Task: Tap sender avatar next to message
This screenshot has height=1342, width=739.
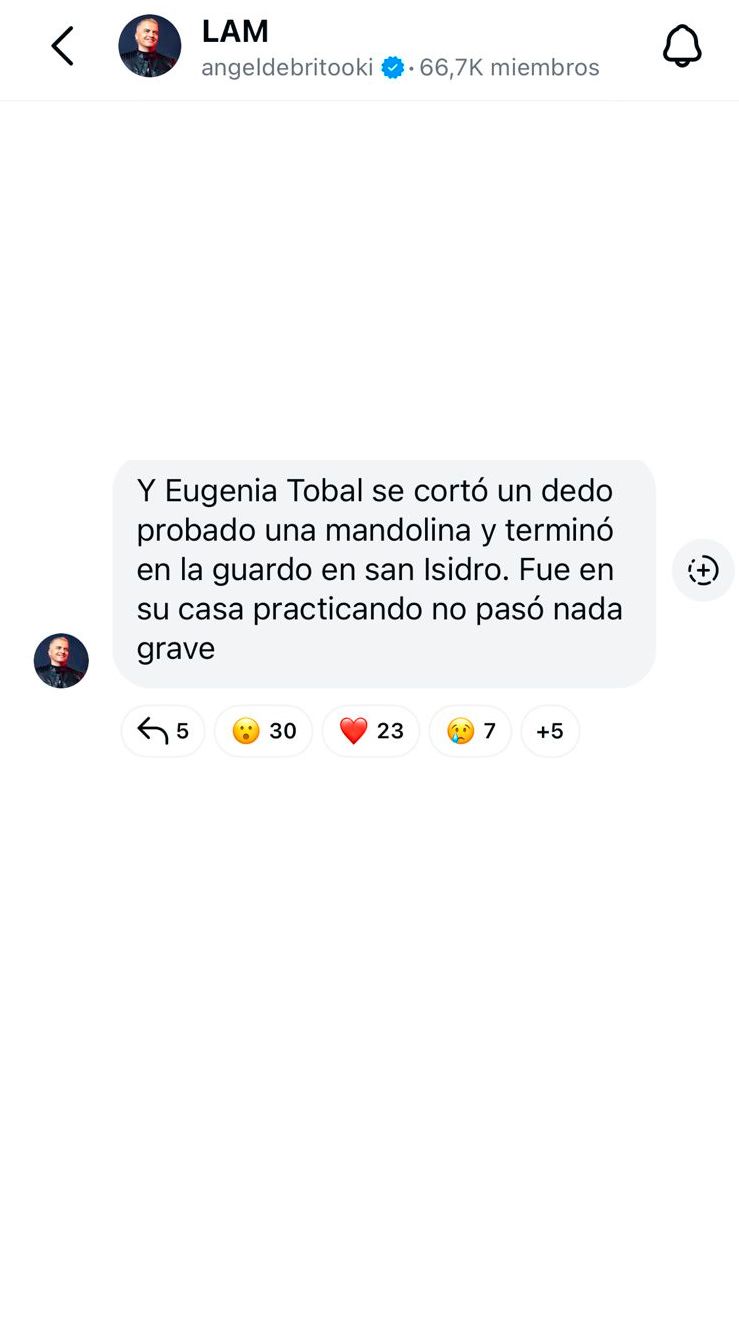Action: coord(61,660)
